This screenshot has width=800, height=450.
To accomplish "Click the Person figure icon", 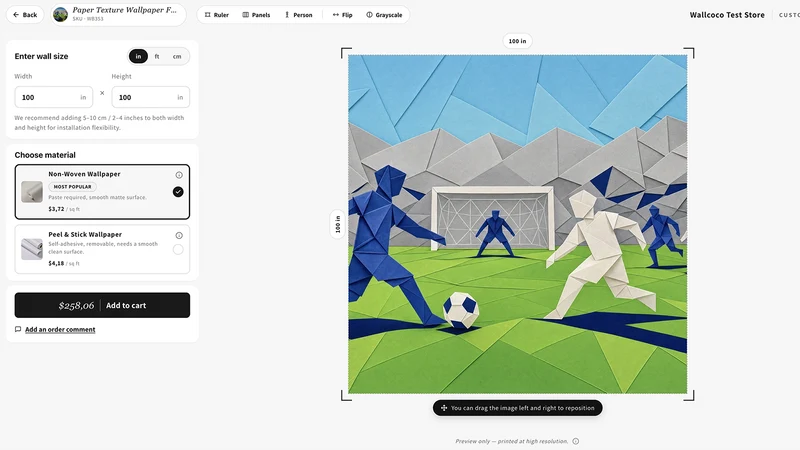I will tap(287, 15).
